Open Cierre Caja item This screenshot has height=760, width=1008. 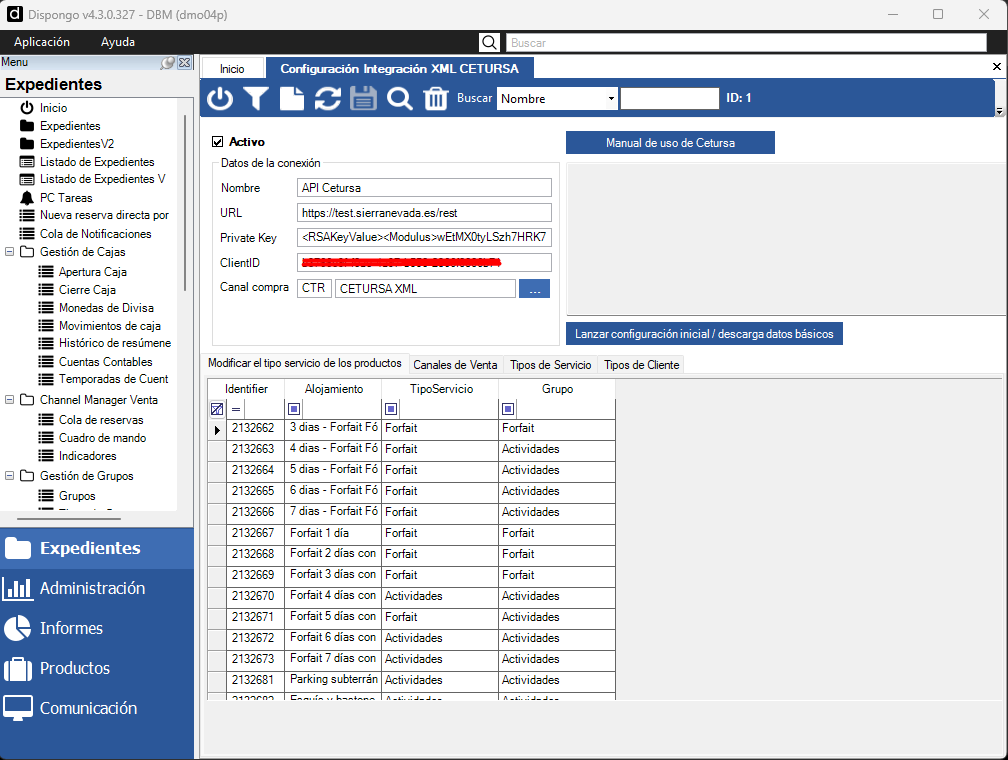point(87,290)
